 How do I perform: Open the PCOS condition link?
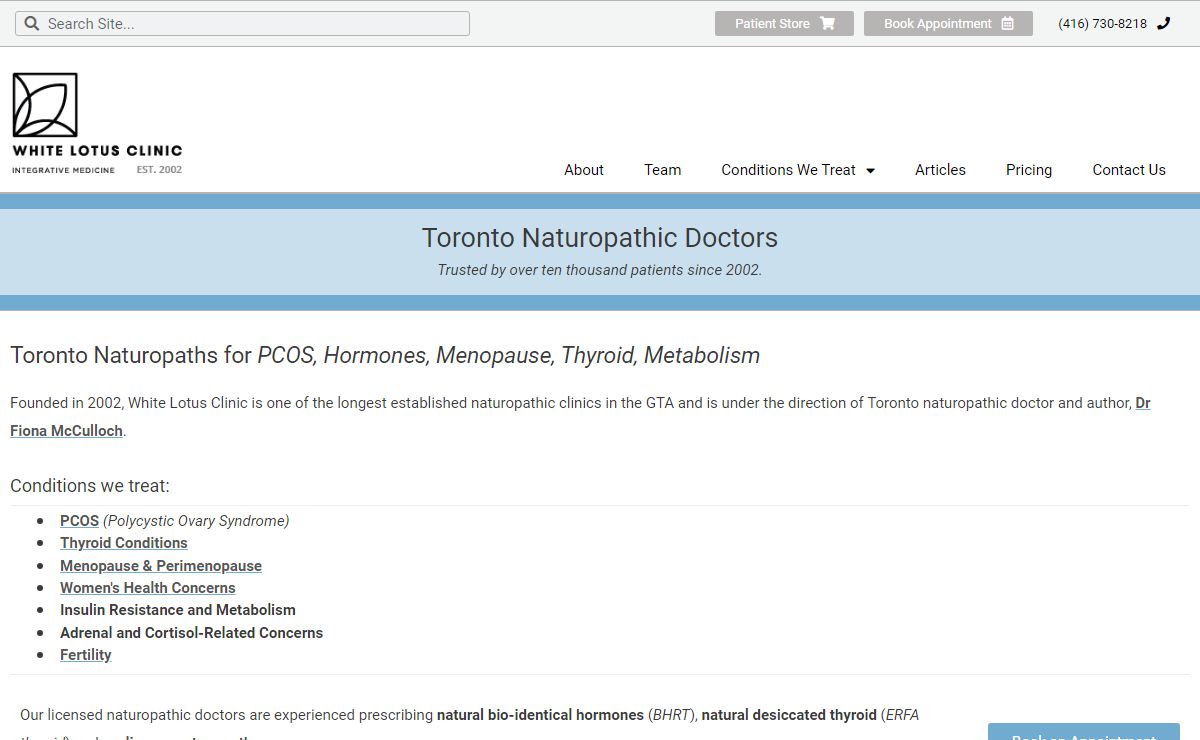pos(79,520)
